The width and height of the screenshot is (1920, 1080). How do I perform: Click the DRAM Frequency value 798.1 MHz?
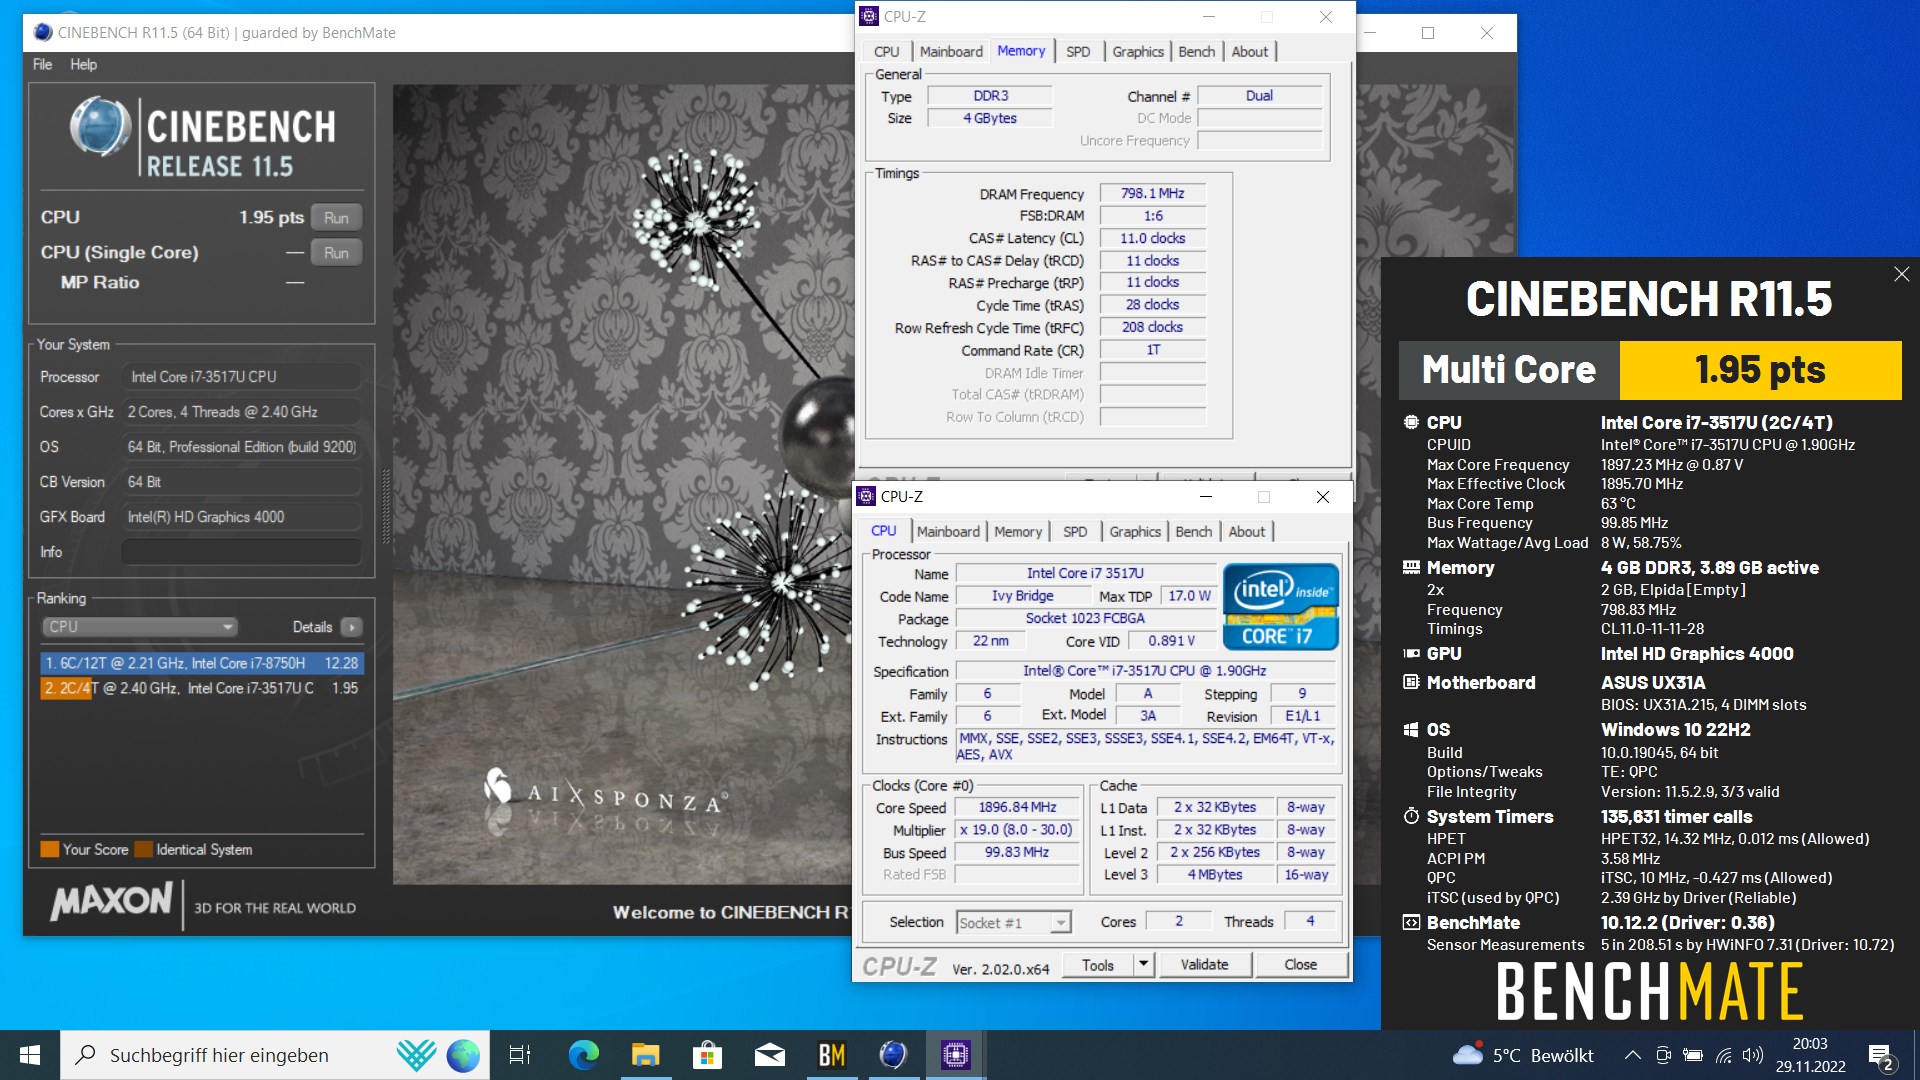(x=1152, y=194)
